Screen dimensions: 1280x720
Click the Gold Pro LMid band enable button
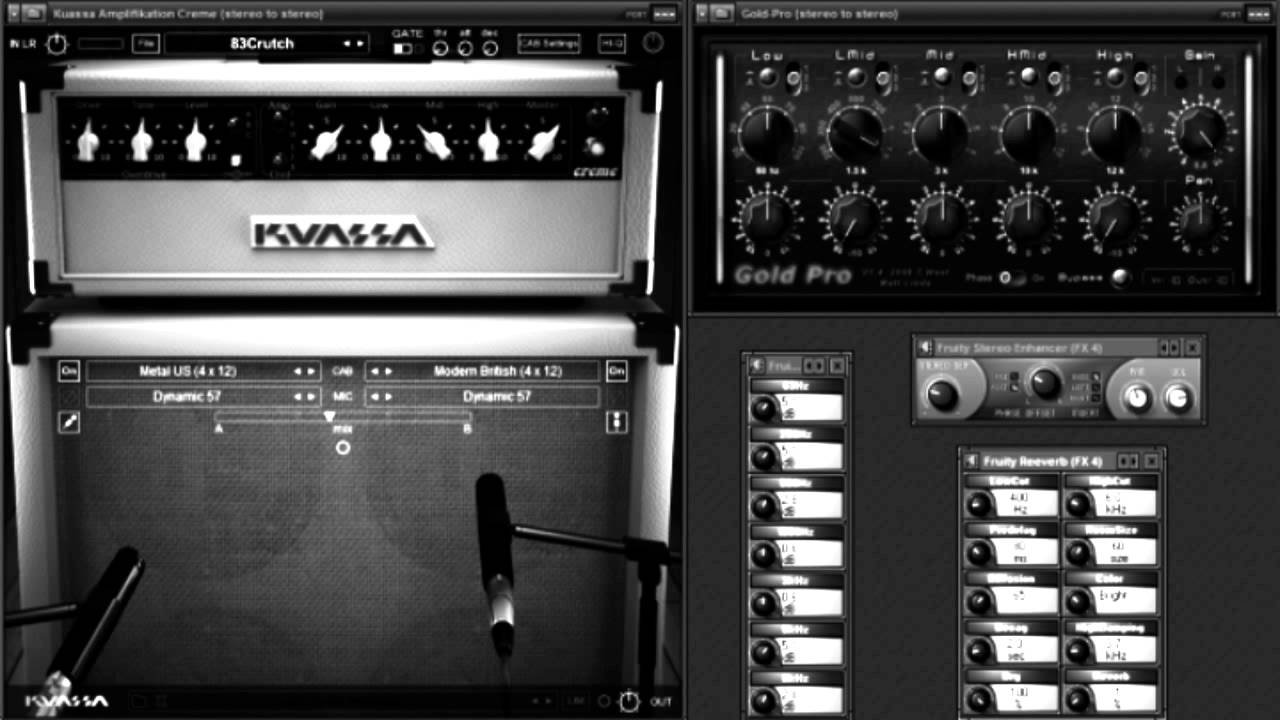click(x=857, y=76)
